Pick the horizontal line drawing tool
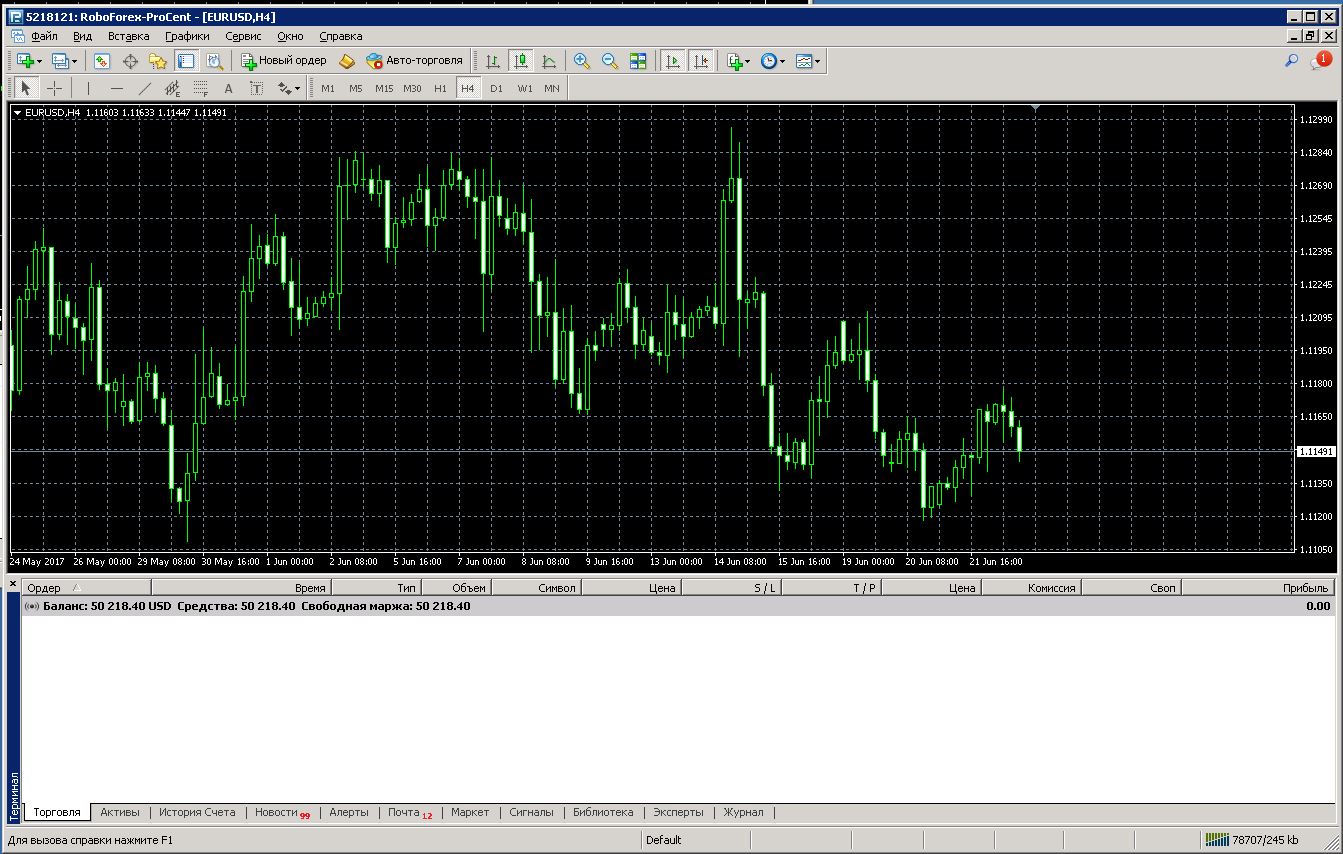This screenshot has height=854, width=1343. 117,88
